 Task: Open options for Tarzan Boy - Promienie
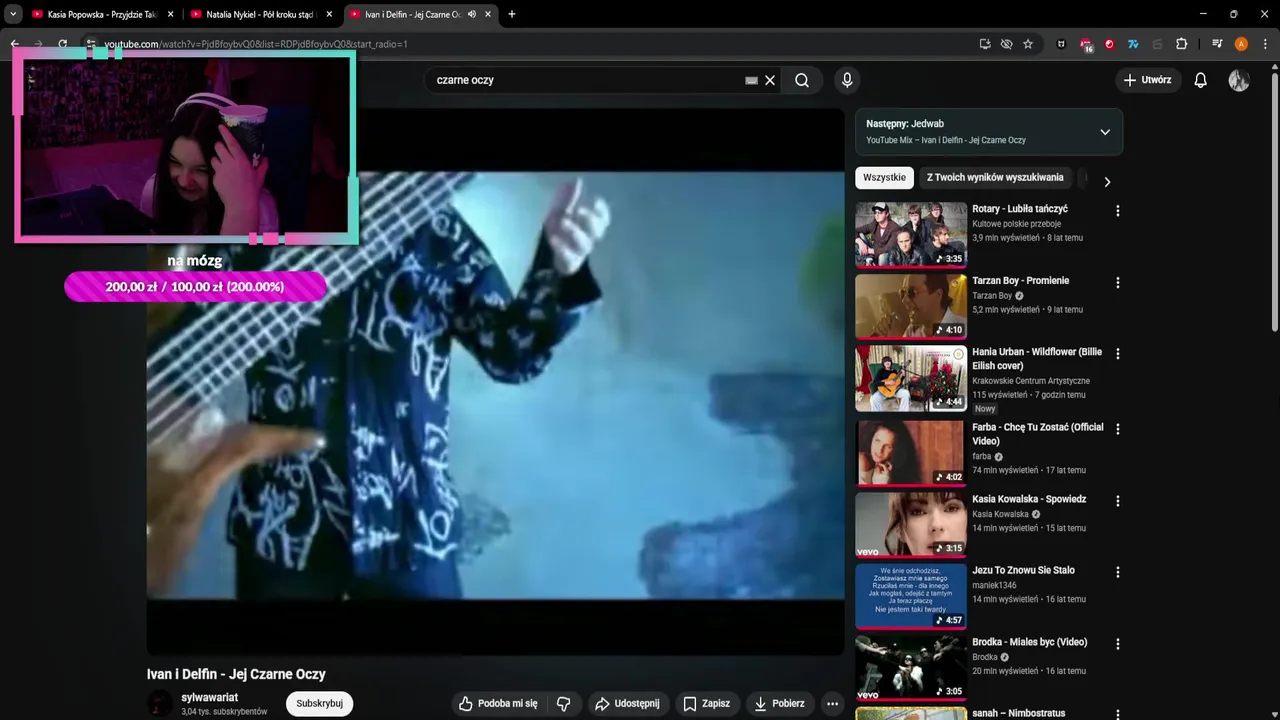coord(1117,283)
